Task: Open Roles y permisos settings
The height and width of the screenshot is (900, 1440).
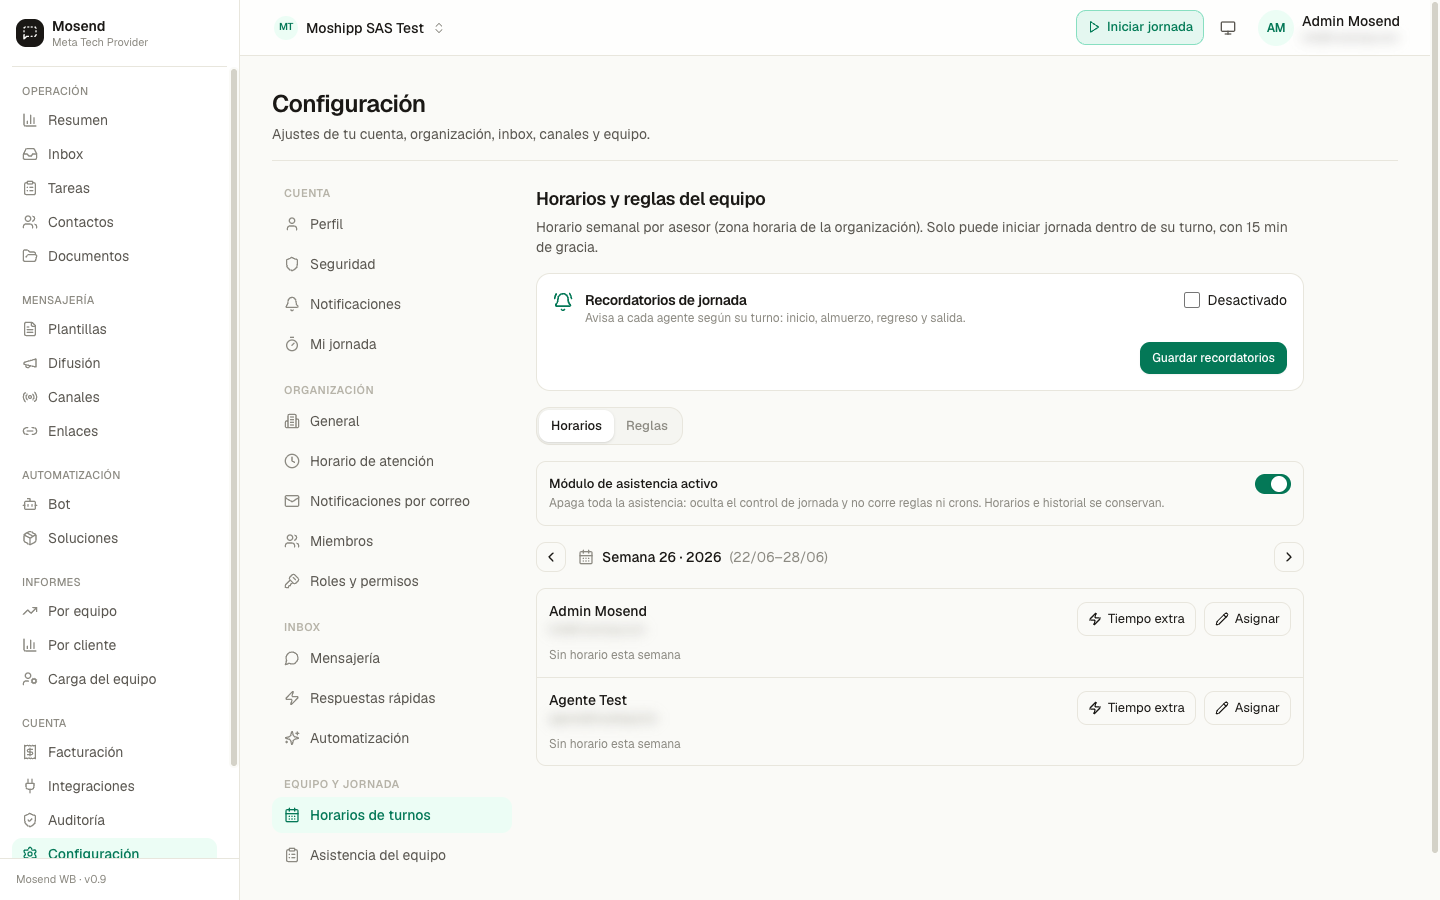Action: click(392, 581)
